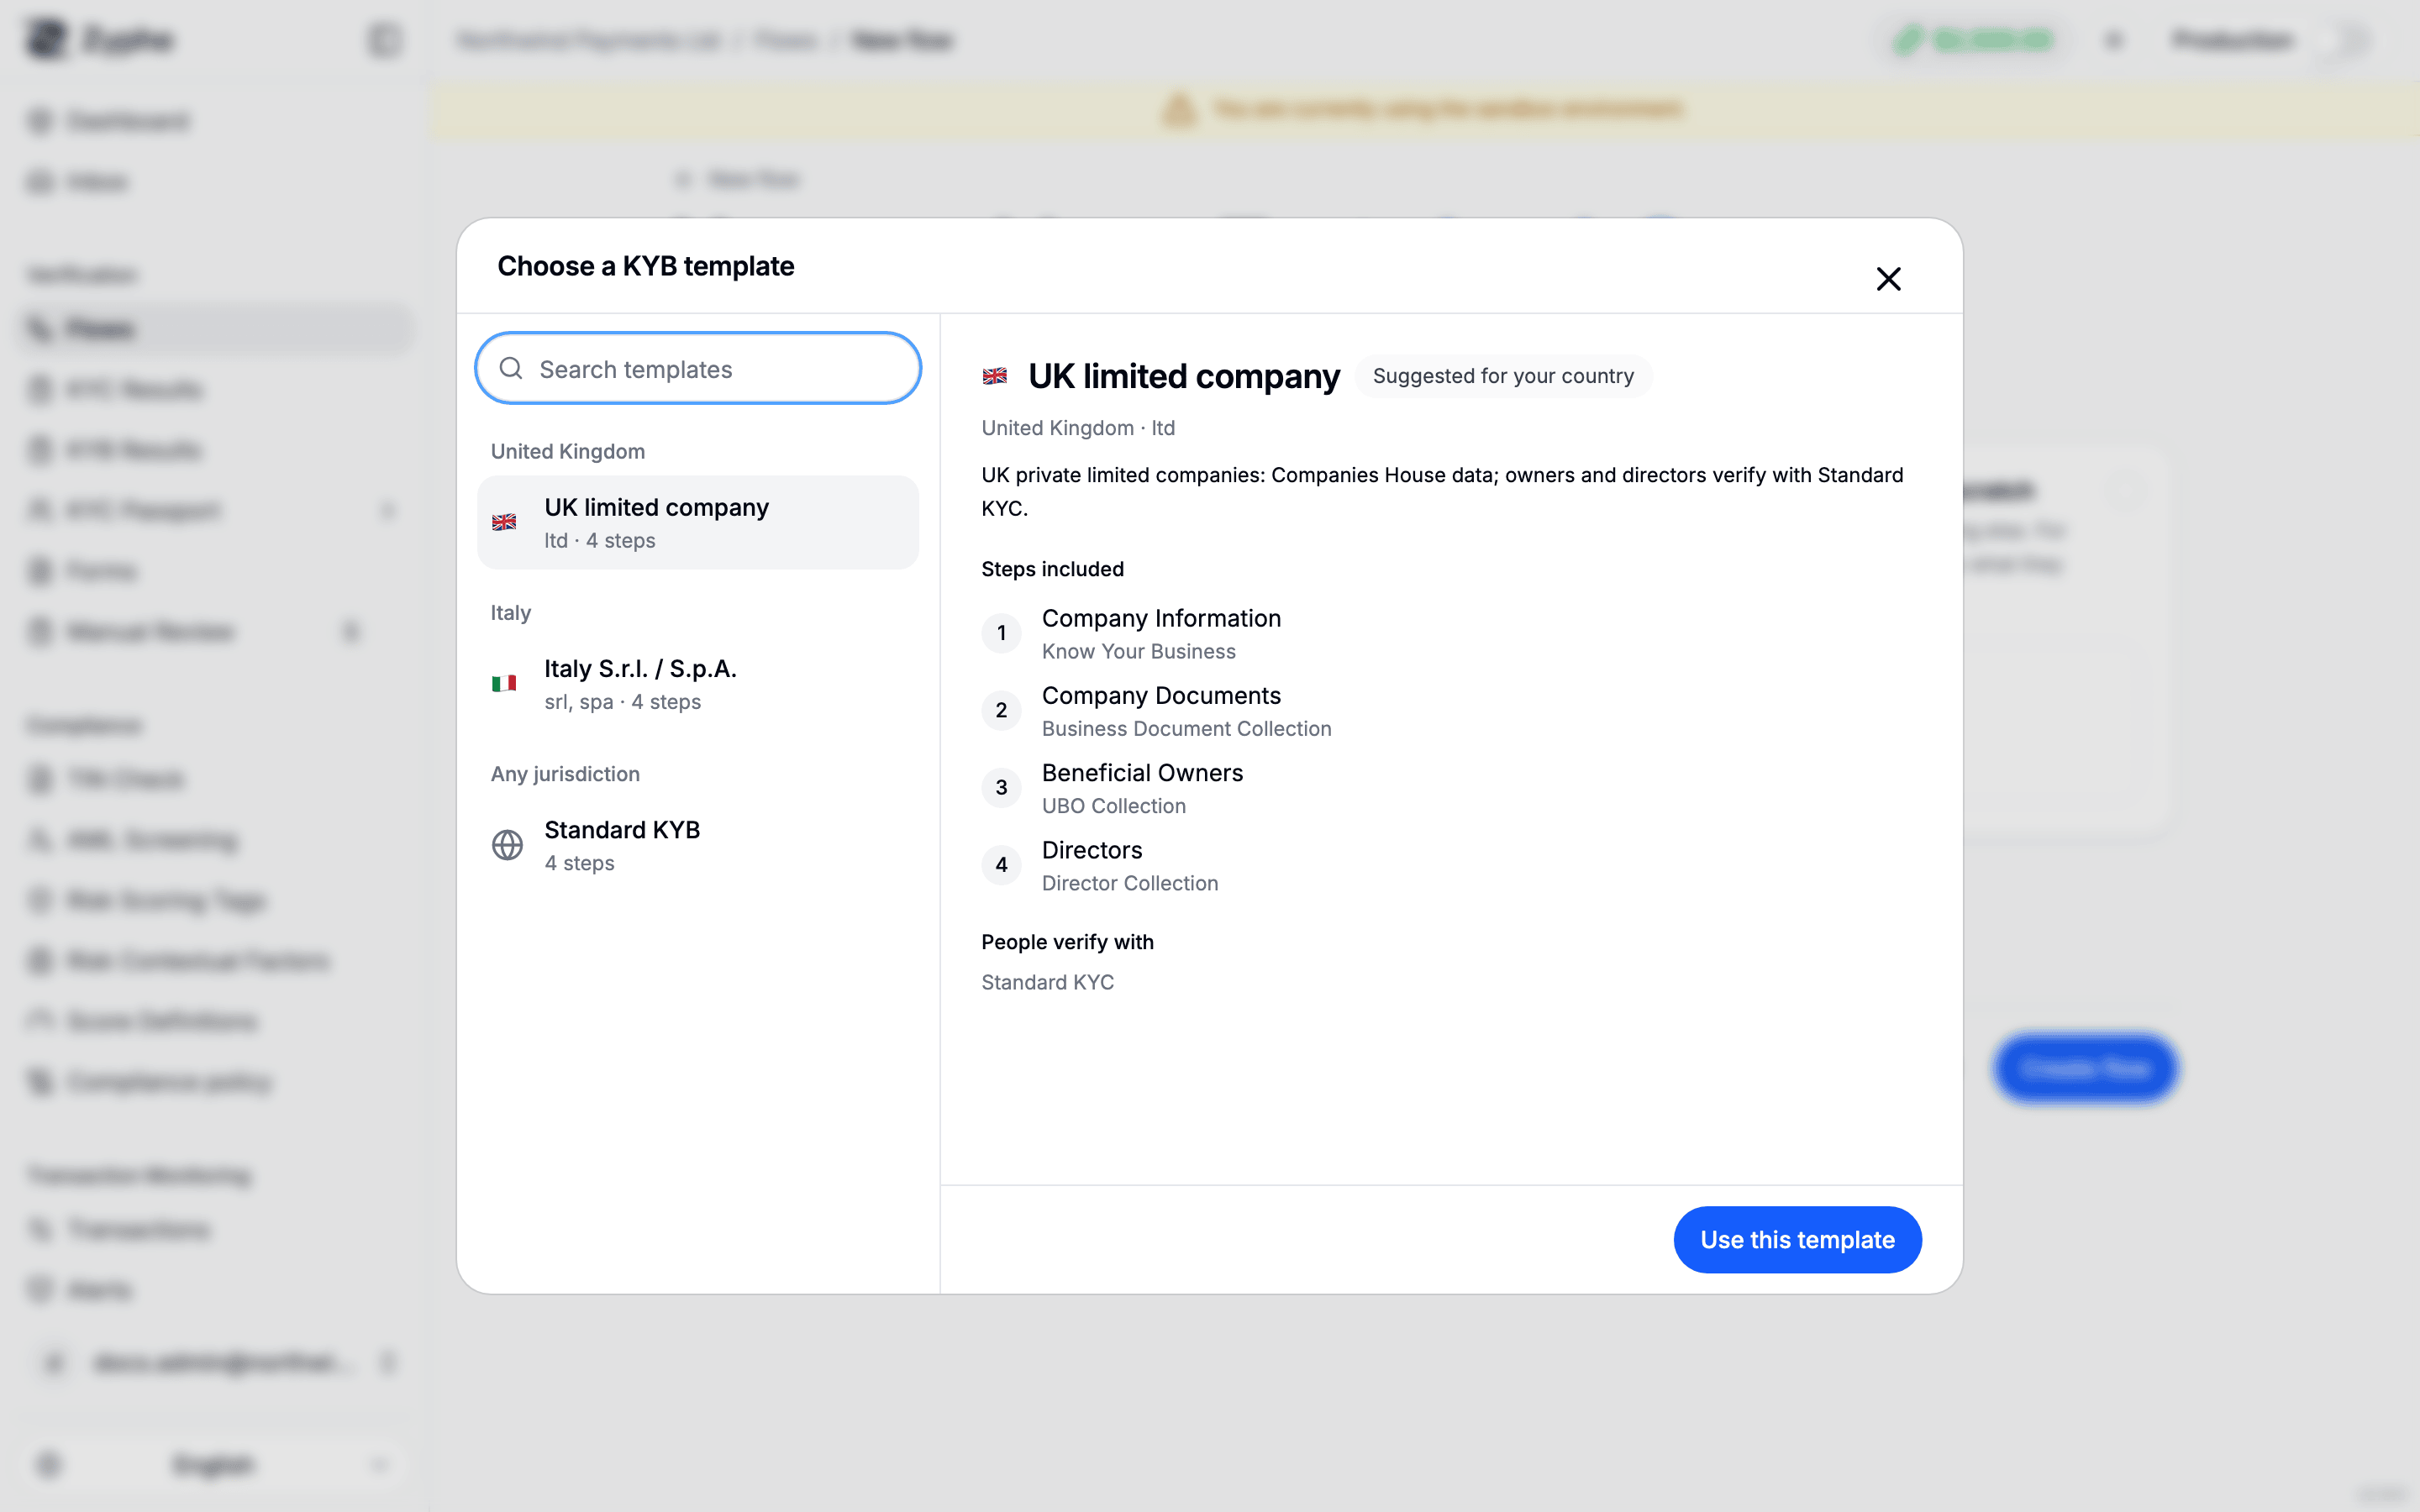Click the 'Steps included' heading
This screenshot has width=2420, height=1512.
pyautogui.click(x=1052, y=569)
